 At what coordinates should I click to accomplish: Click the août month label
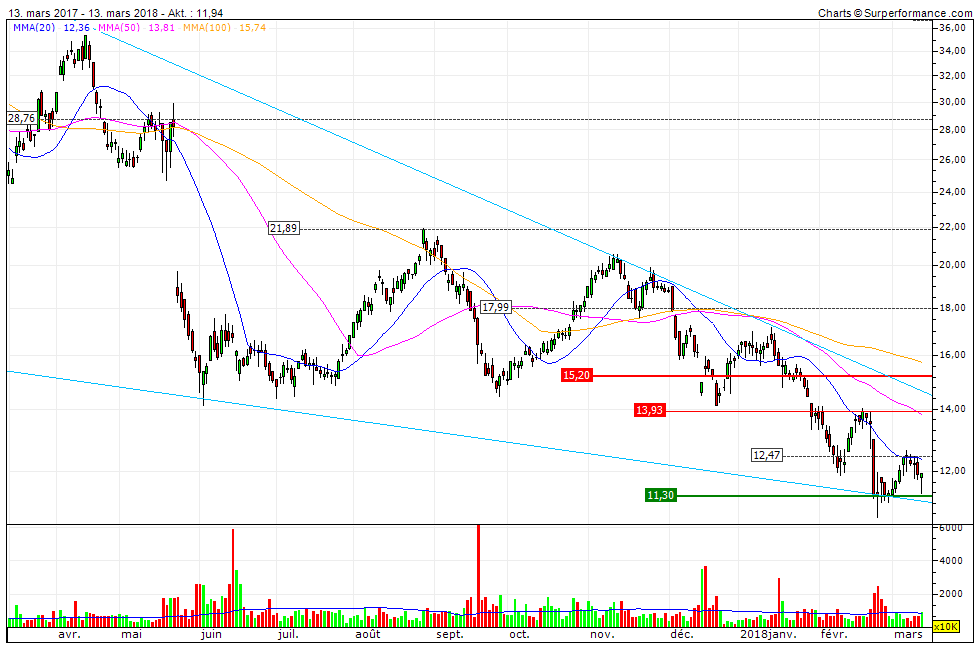[368, 635]
